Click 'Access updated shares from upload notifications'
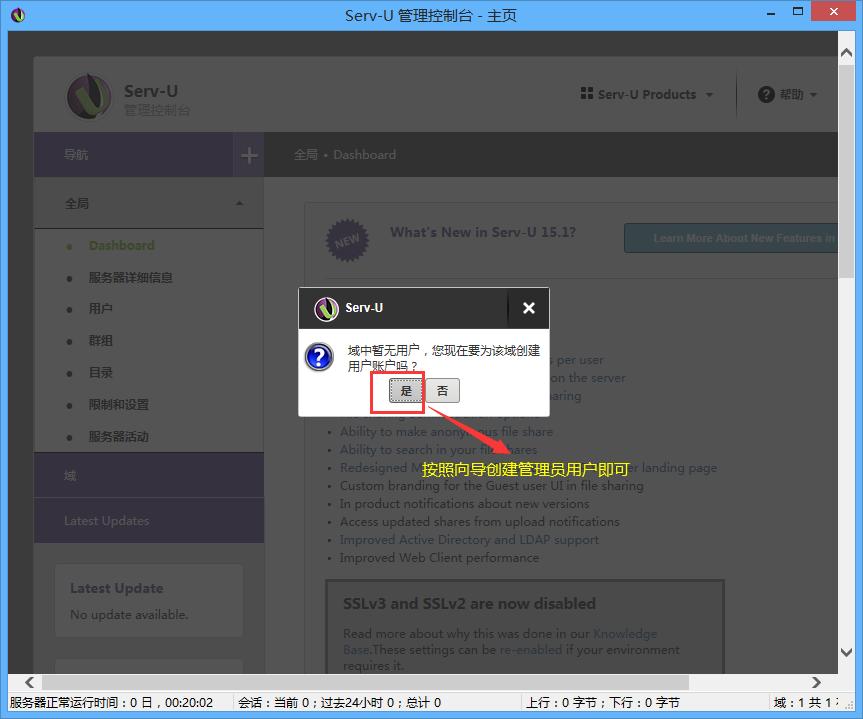Image resolution: width=863 pixels, height=719 pixels. [479, 521]
